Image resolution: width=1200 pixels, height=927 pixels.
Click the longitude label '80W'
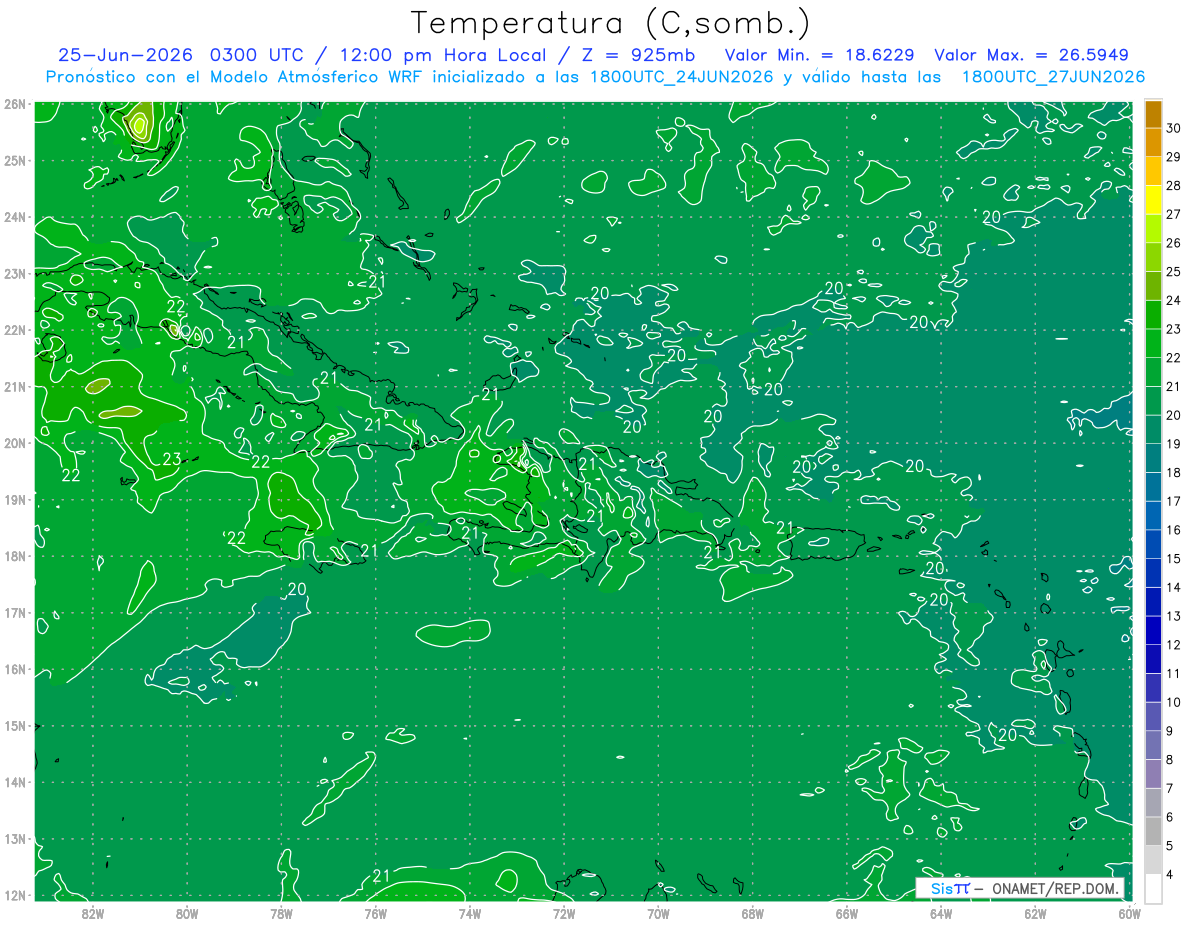(186, 913)
